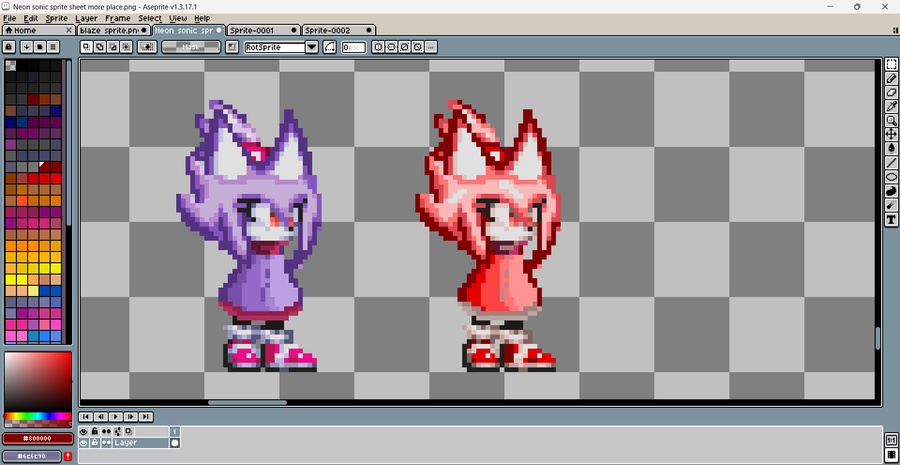Image resolution: width=900 pixels, height=465 pixels.
Task: Click the right diagonal symmetry button
Action: point(404,47)
